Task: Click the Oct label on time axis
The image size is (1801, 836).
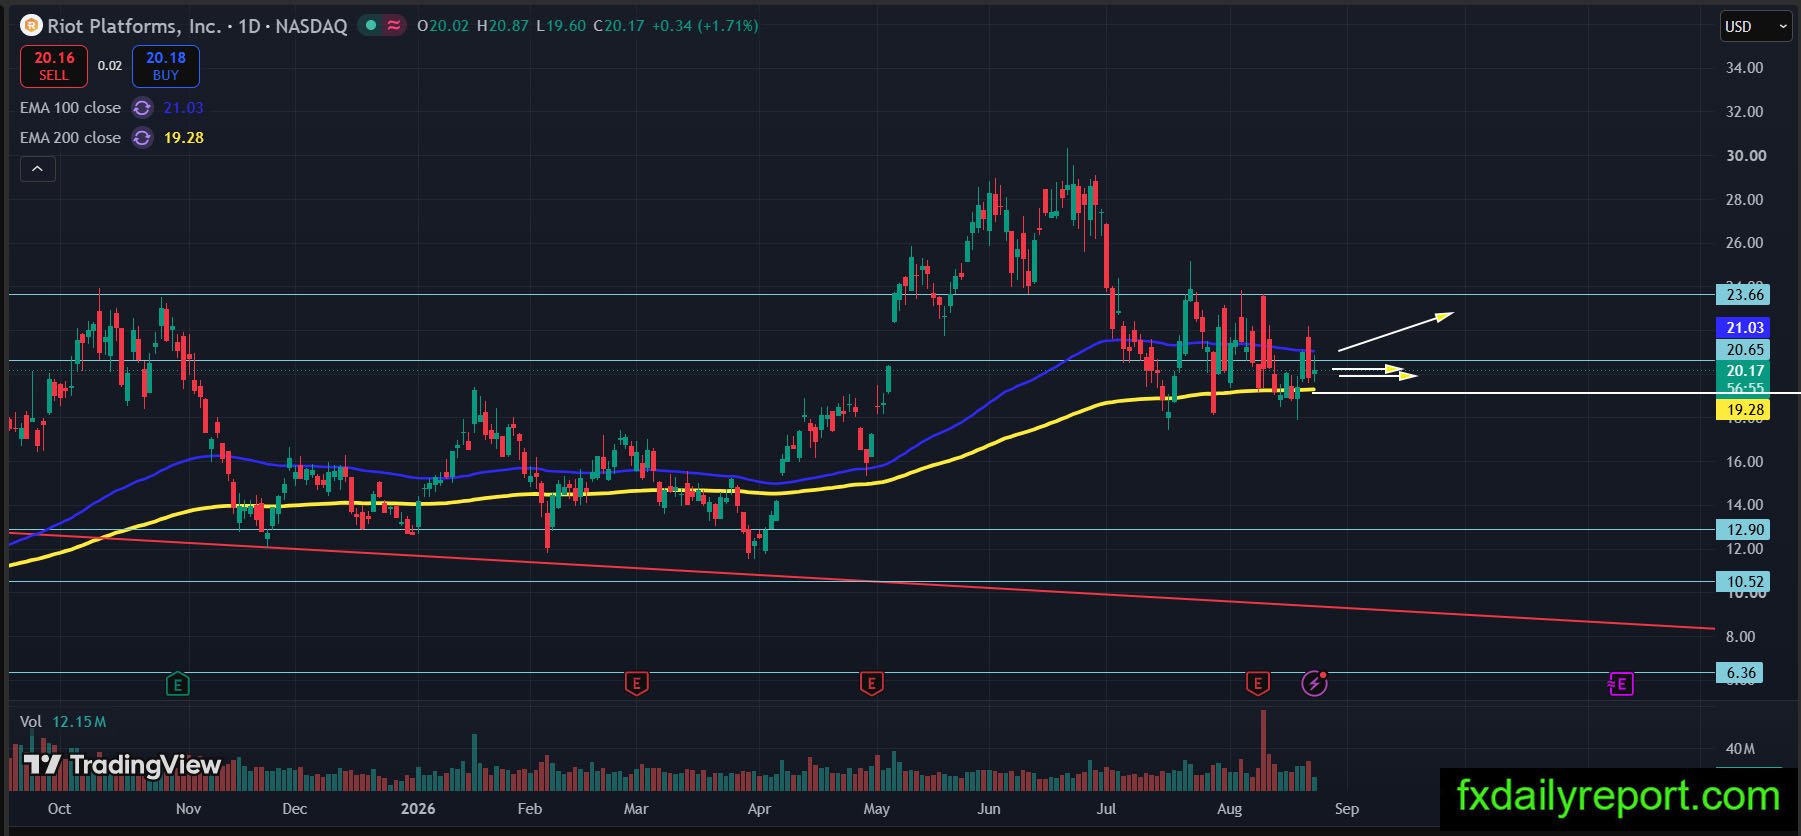Action: [59, 809]
